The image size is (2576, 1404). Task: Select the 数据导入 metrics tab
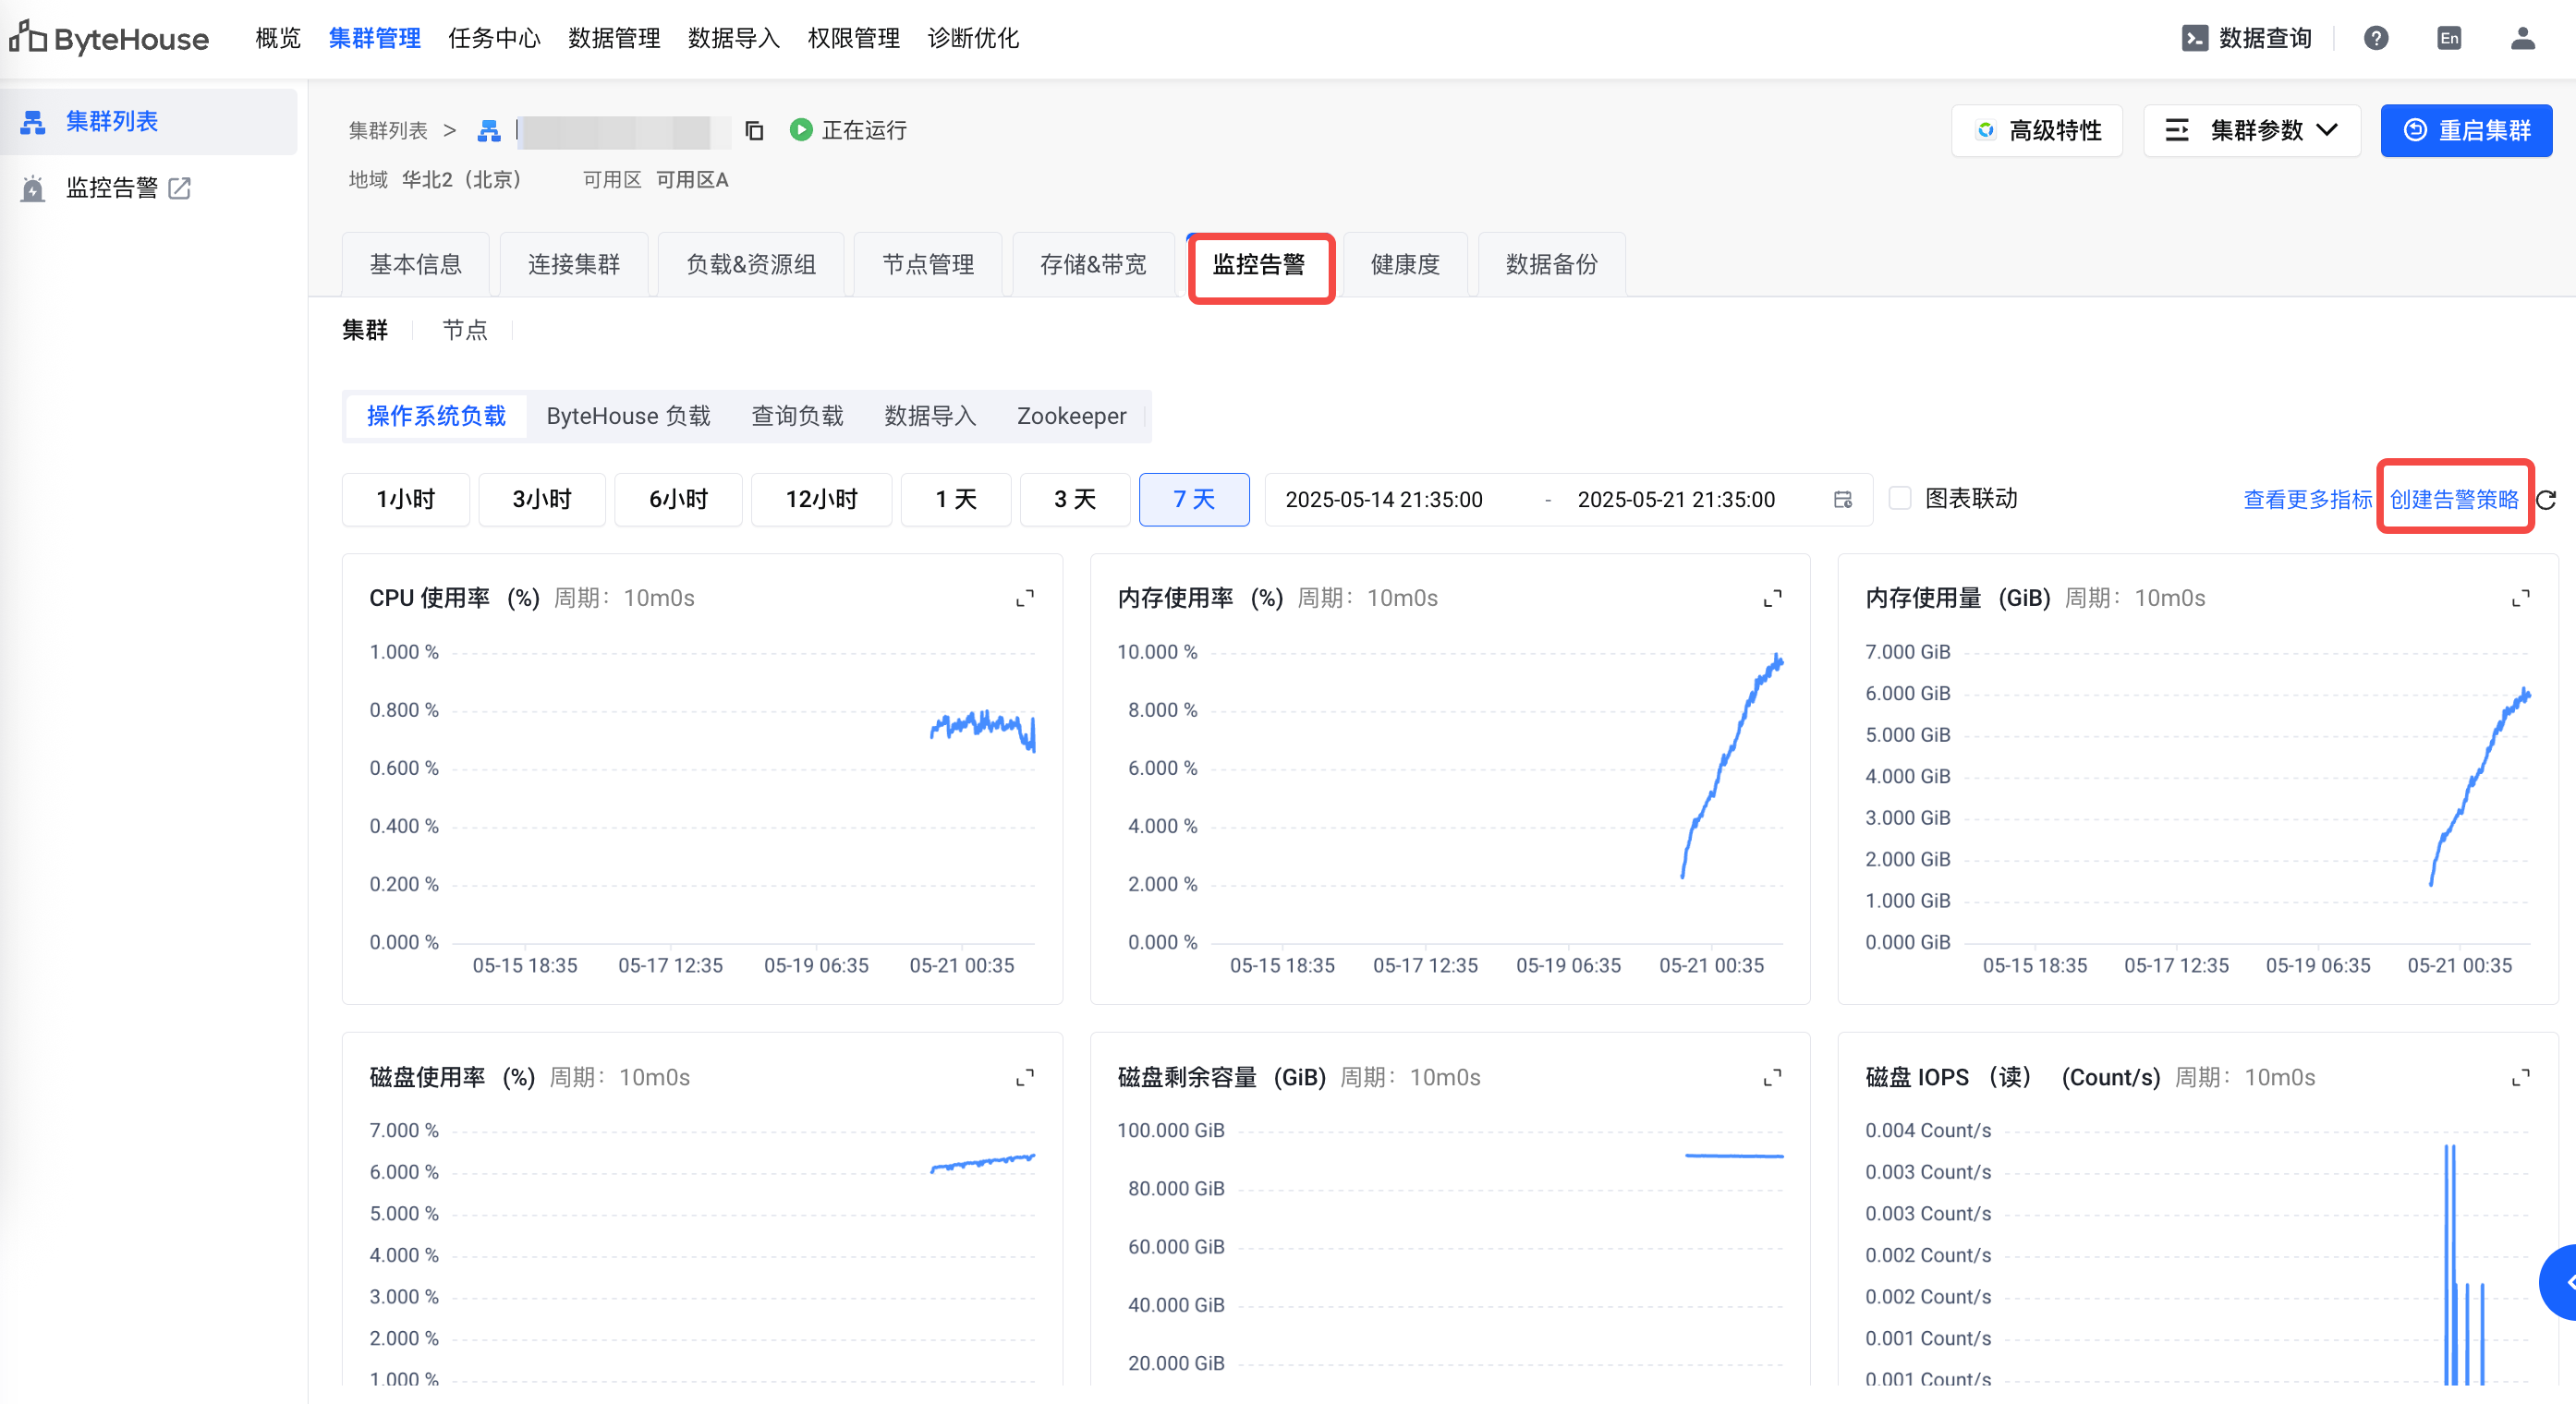point(930,416)
